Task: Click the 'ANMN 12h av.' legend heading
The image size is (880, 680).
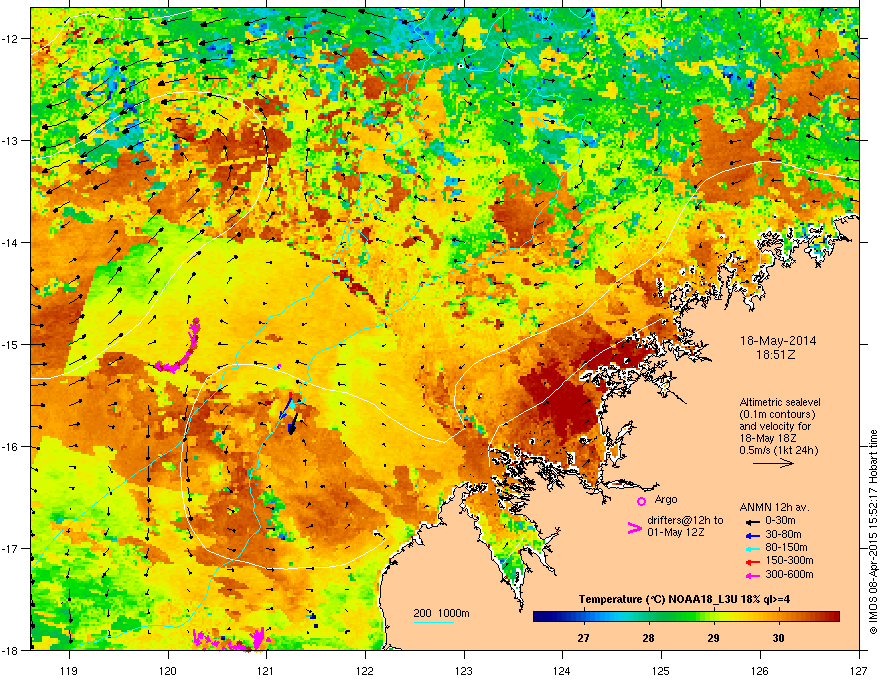Action: point(774,508)
